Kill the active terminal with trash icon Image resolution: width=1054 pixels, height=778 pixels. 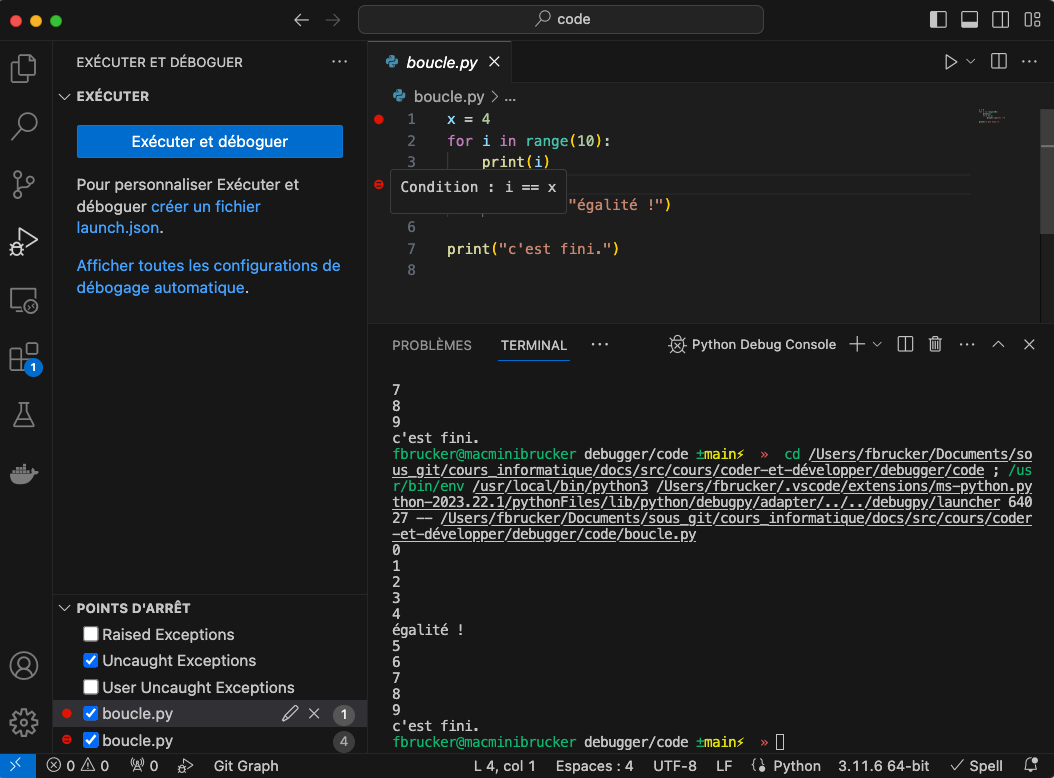[x=934, y=343]
